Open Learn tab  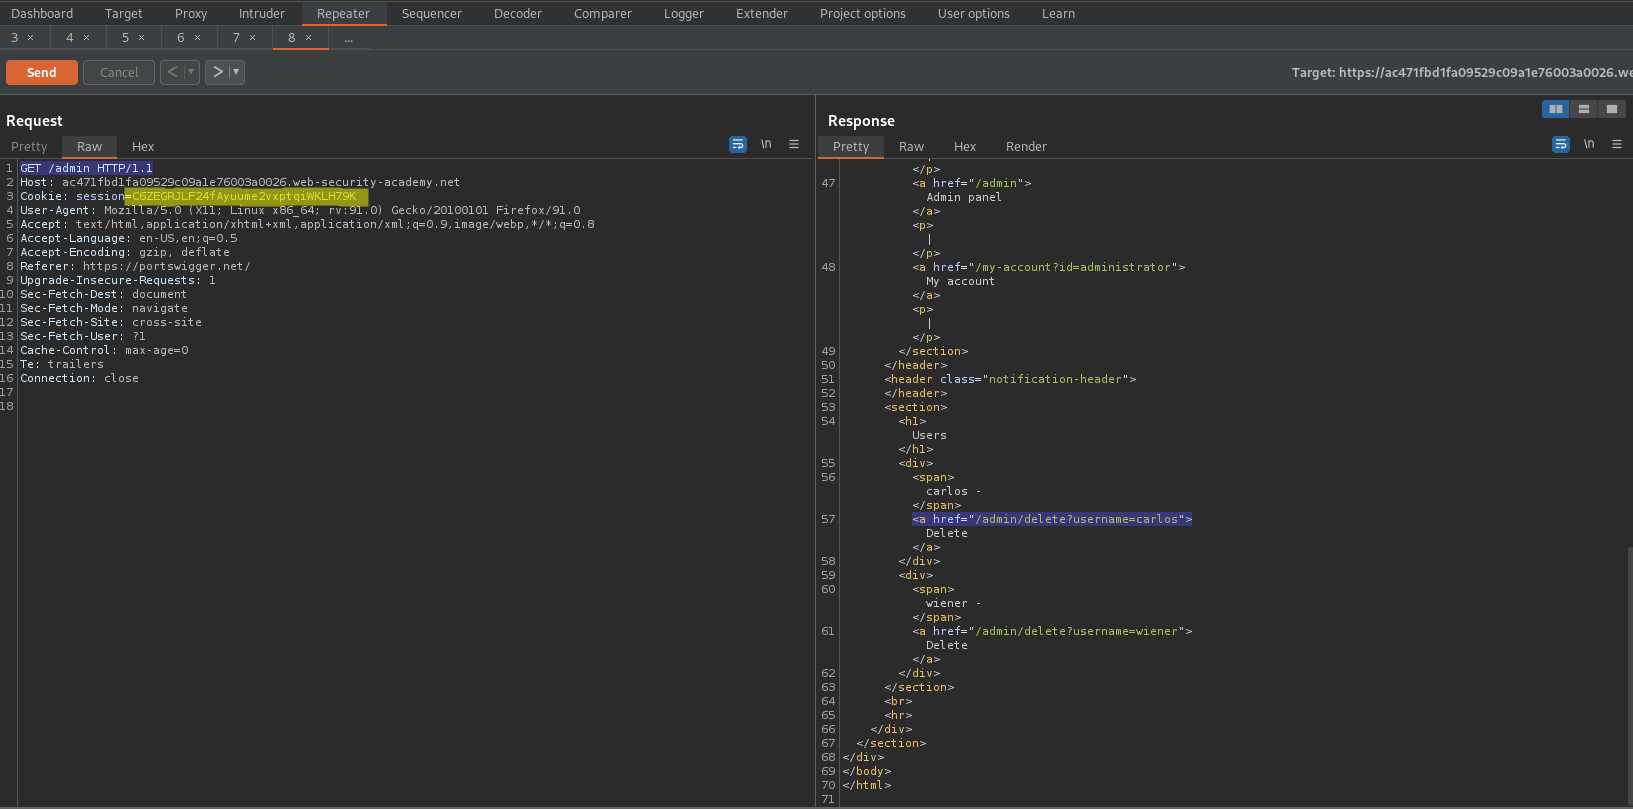click(1058, 13)
